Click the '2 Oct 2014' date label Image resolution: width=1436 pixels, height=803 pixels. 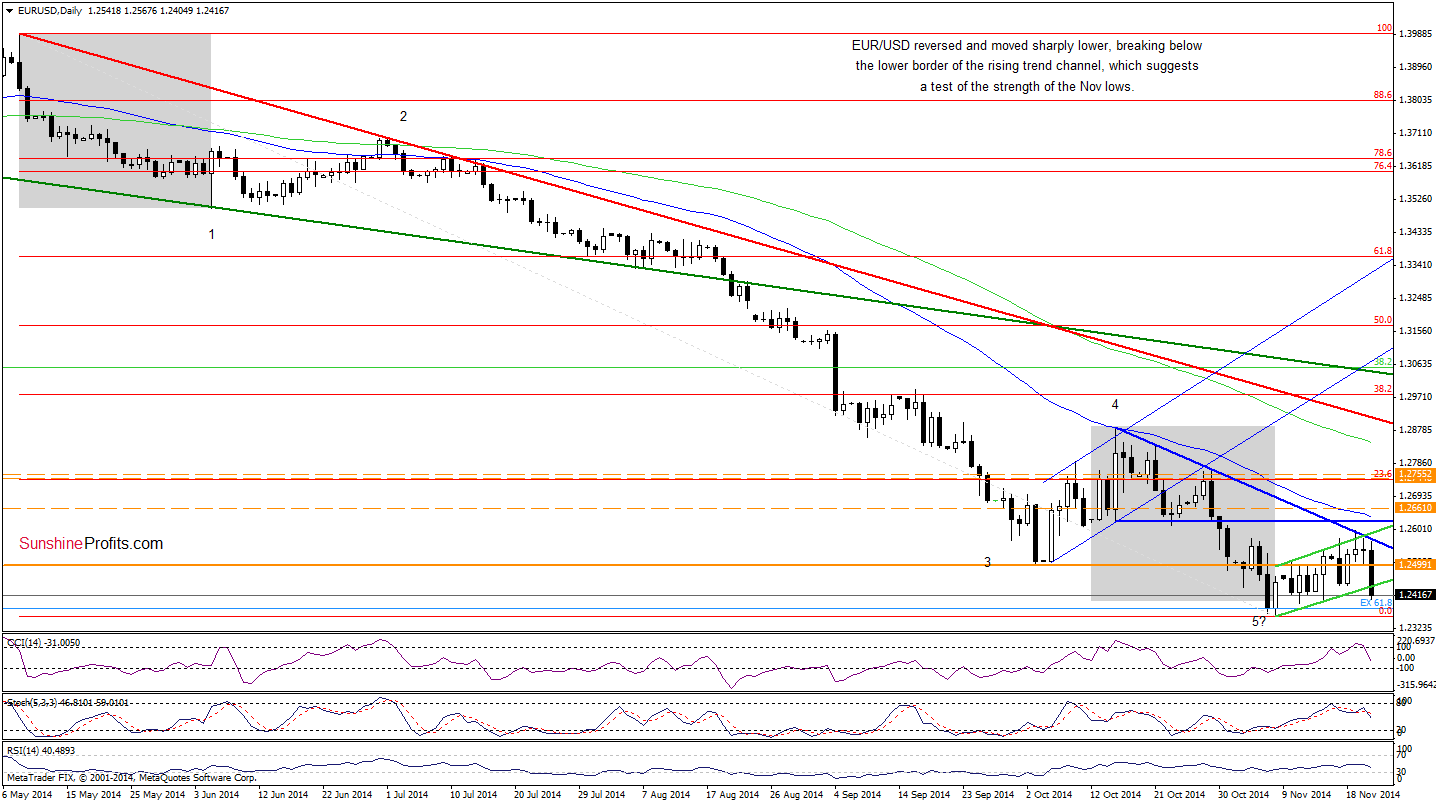[1051, 795]
